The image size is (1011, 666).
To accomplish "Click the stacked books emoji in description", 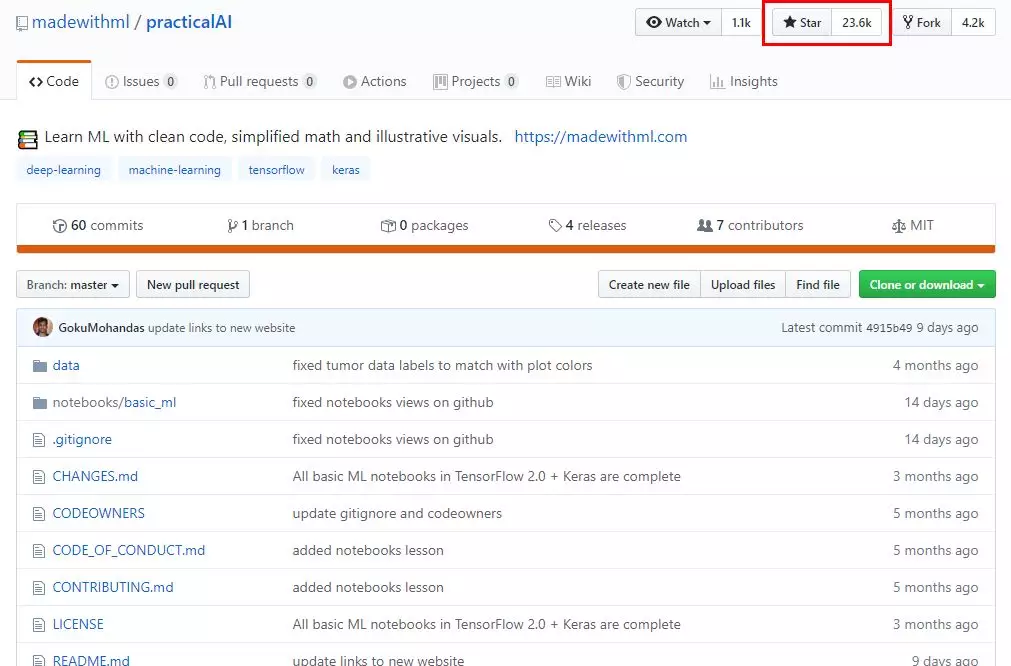I will (x=28, y=139).
